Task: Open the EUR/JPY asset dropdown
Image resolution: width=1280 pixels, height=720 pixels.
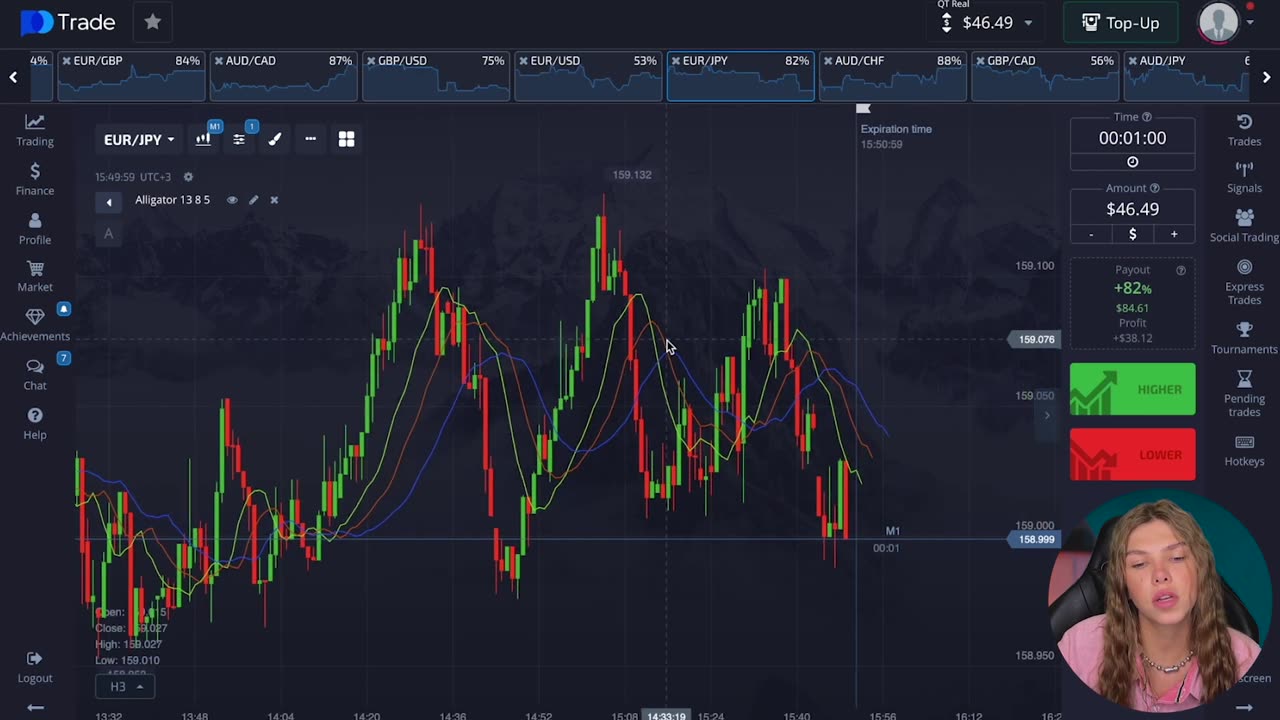Action: pyautogui.click(x=139, y=140)
